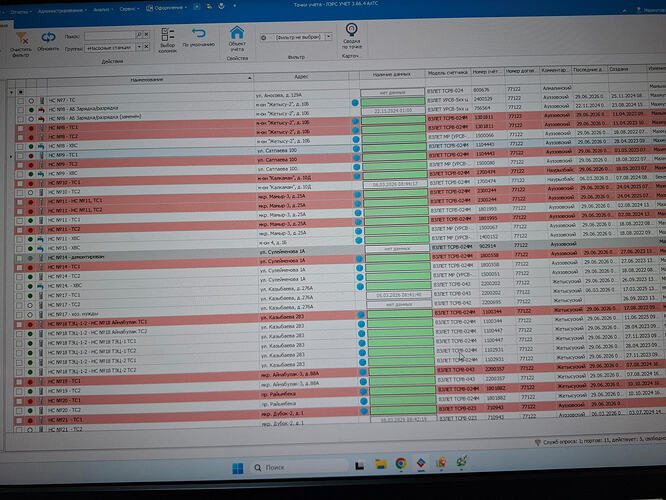Click green data bar for НС №9 - ТС1
This screenshot has width=666, height=500.
[x=394, y=157]
